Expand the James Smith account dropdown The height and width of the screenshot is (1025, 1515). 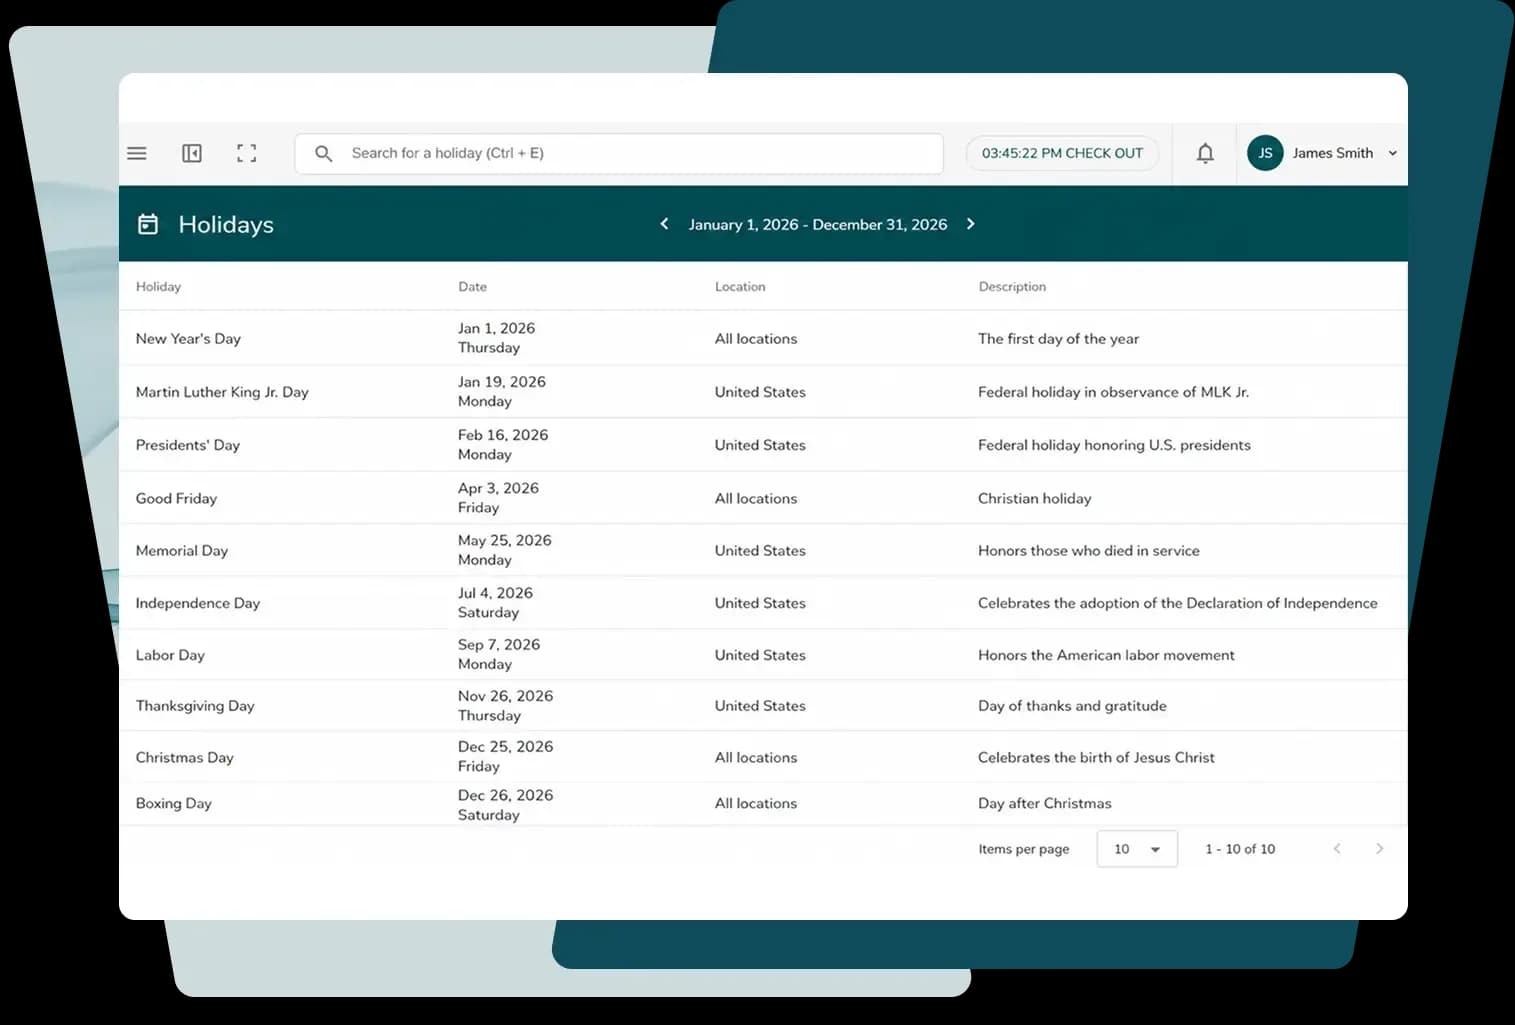[x=1393, y=153]
